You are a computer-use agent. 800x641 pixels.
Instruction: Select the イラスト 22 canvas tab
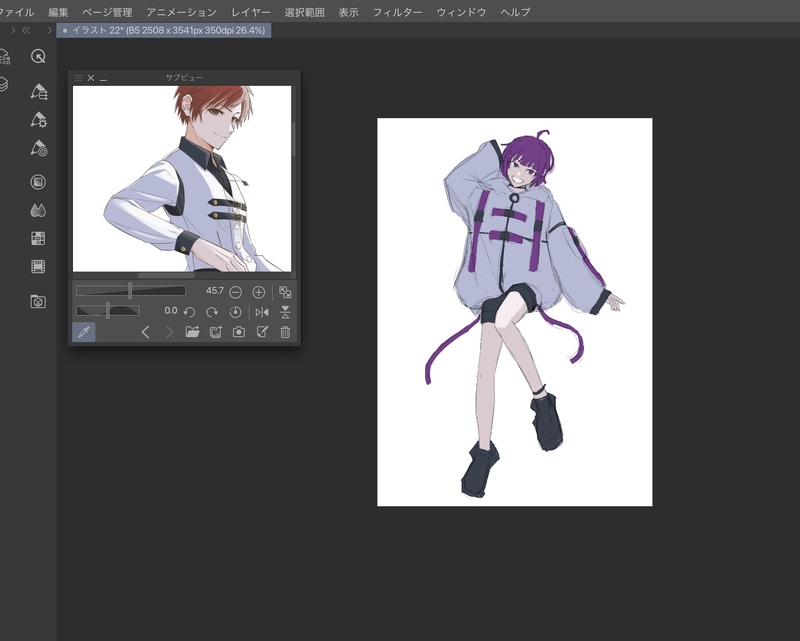(164, 31)
